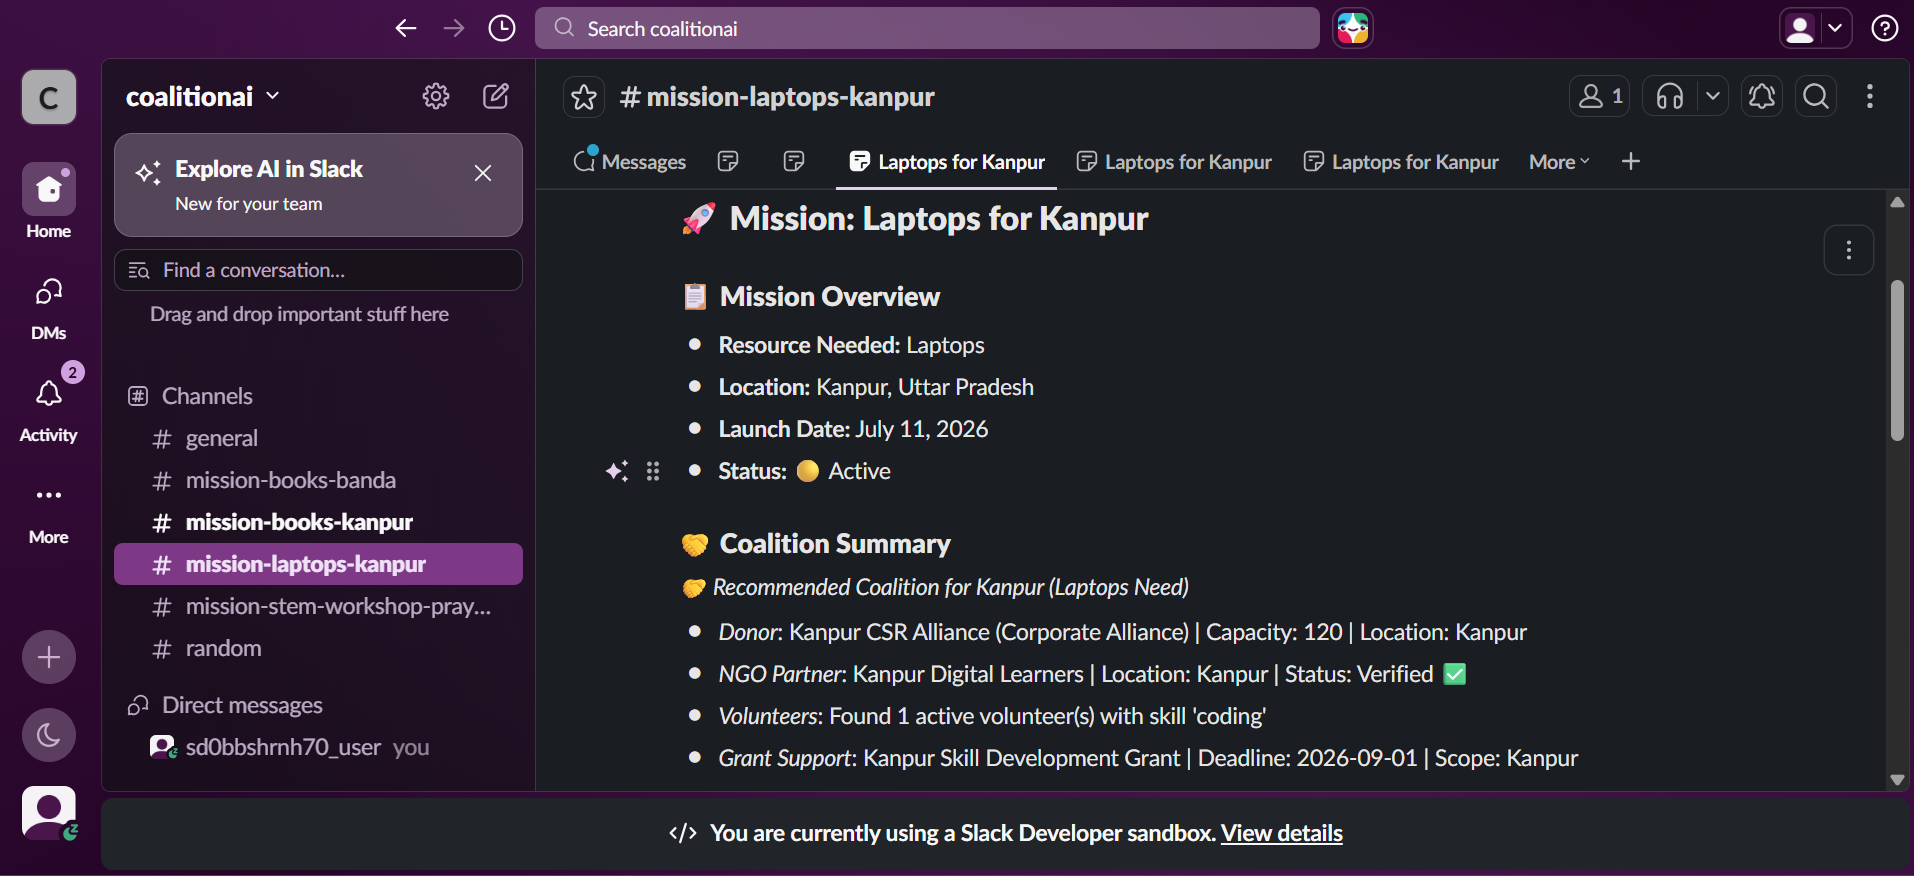Open the random channel
This screenshot has height=876, width=1914.
[318, 648]
